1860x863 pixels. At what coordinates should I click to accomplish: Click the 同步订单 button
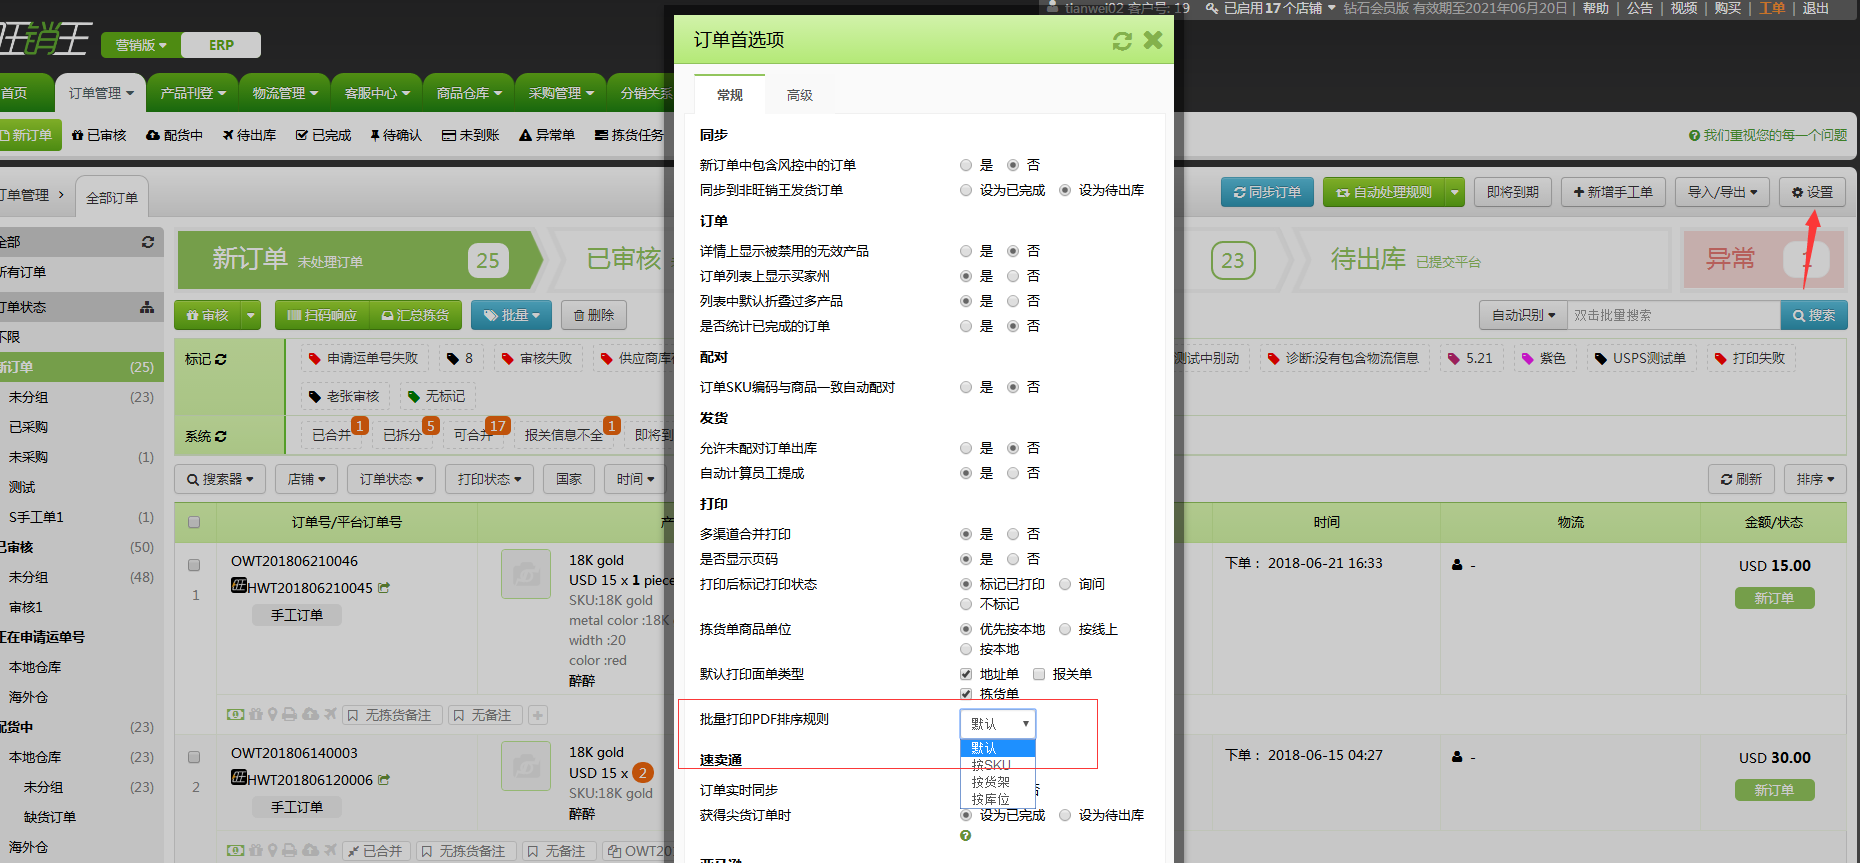click(x=1267, y=192)
